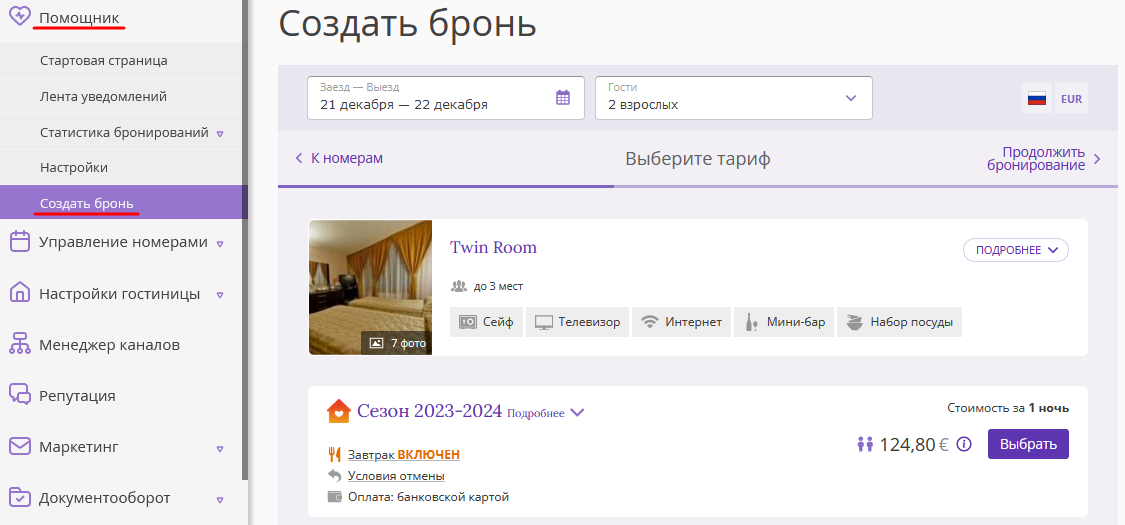Expand the Маркетинг menu arrow
The height and width of the screenshot is (525, 1125).
tap(220, 448)
